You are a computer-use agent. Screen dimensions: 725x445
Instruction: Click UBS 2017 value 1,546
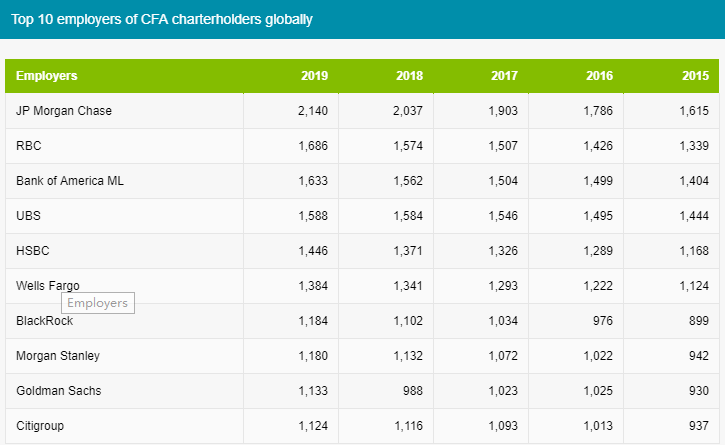click(x=503, y=216)
